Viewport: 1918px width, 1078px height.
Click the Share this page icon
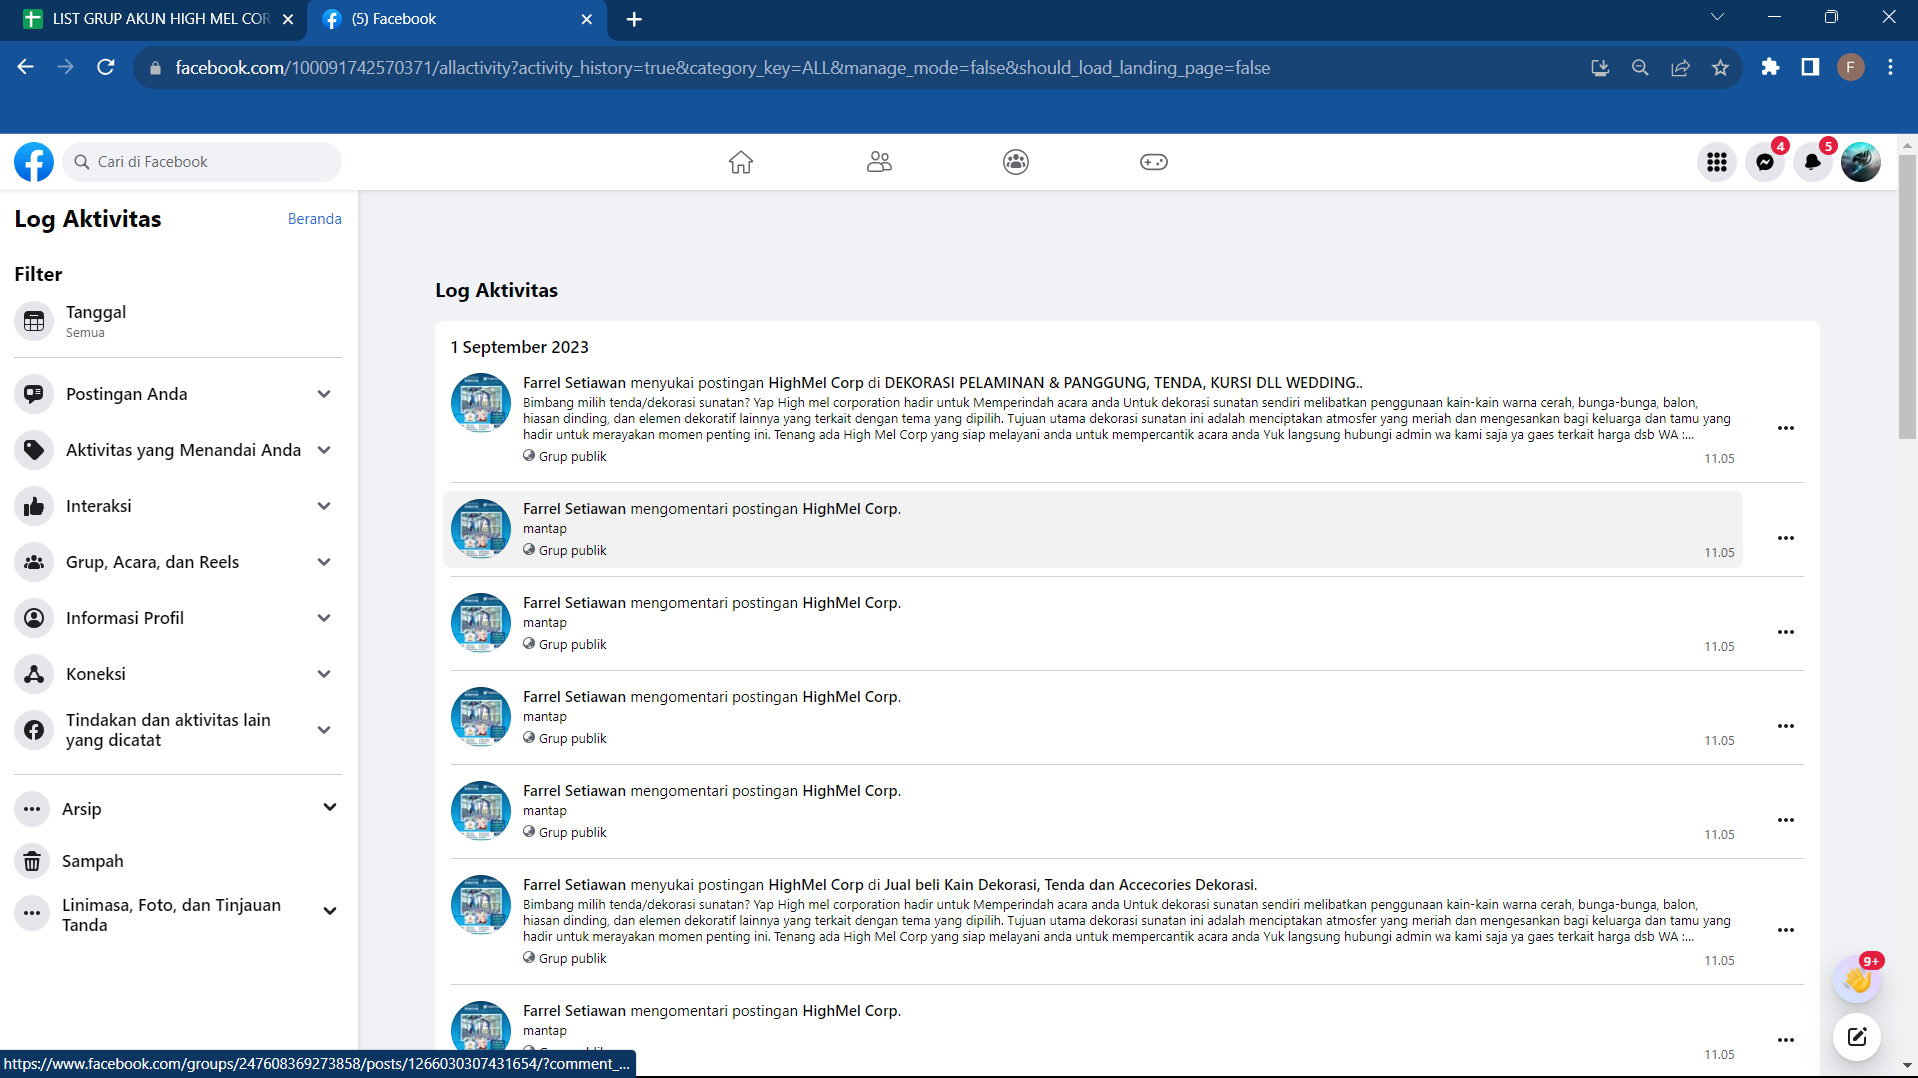pos(1680,68)
